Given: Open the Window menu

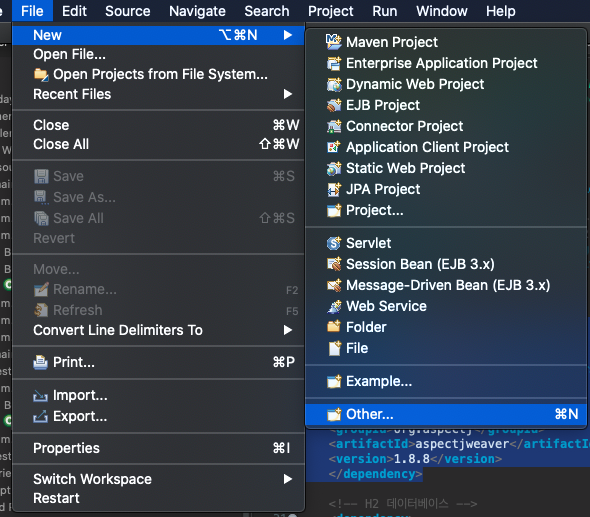Looking at the screenshot, I should pos(442,11).
